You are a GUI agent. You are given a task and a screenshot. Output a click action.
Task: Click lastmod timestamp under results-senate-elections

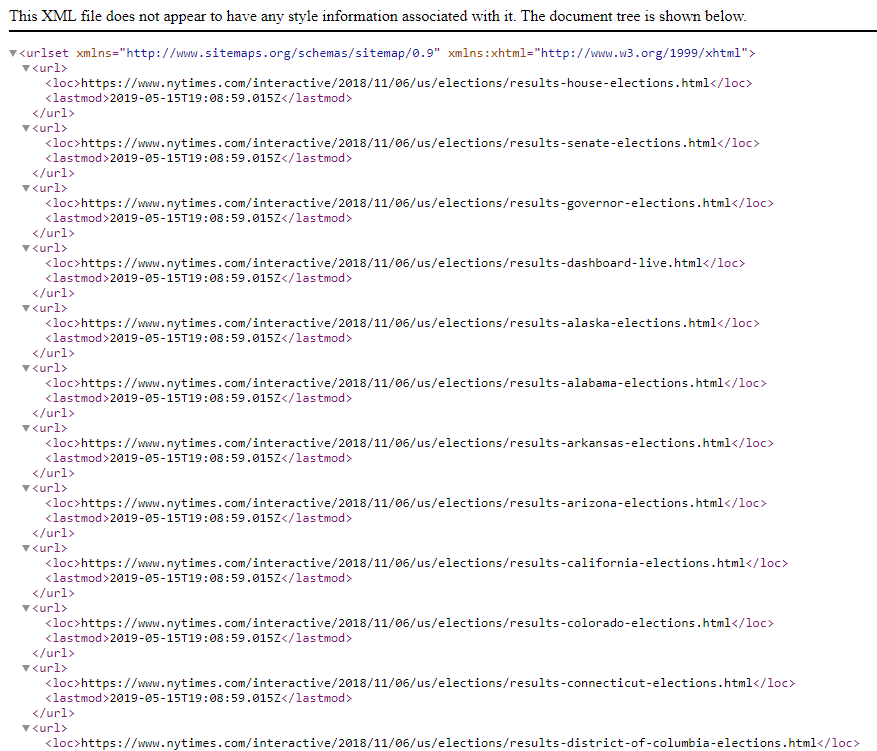(195, 158)
